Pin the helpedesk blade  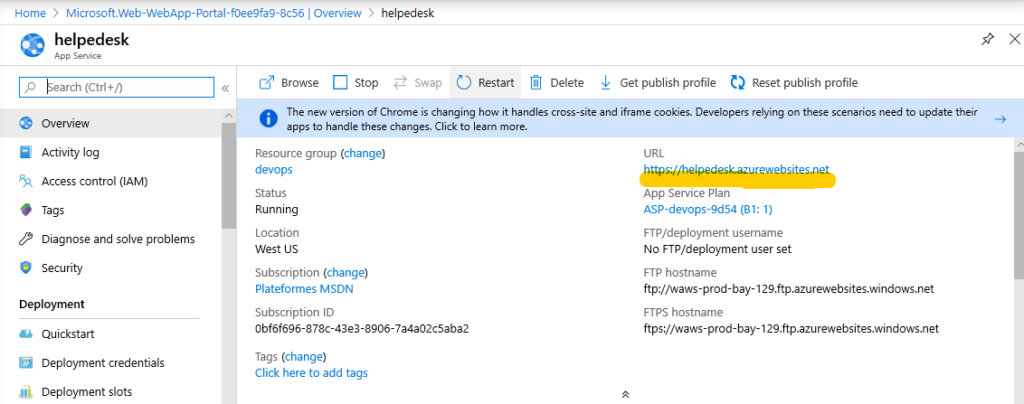click(x=987, y=40)
